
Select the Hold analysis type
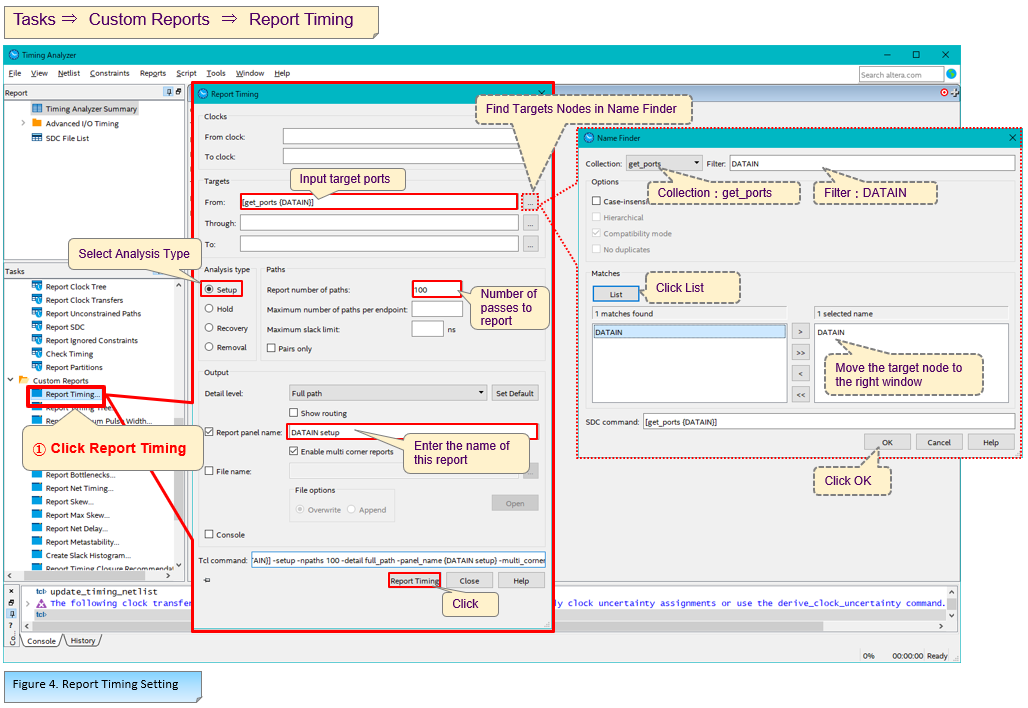click(209, 309)
